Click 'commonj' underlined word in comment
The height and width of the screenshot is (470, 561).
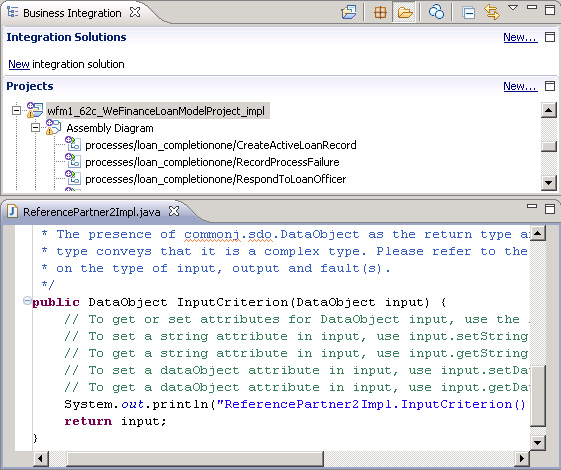pos(211,235)
